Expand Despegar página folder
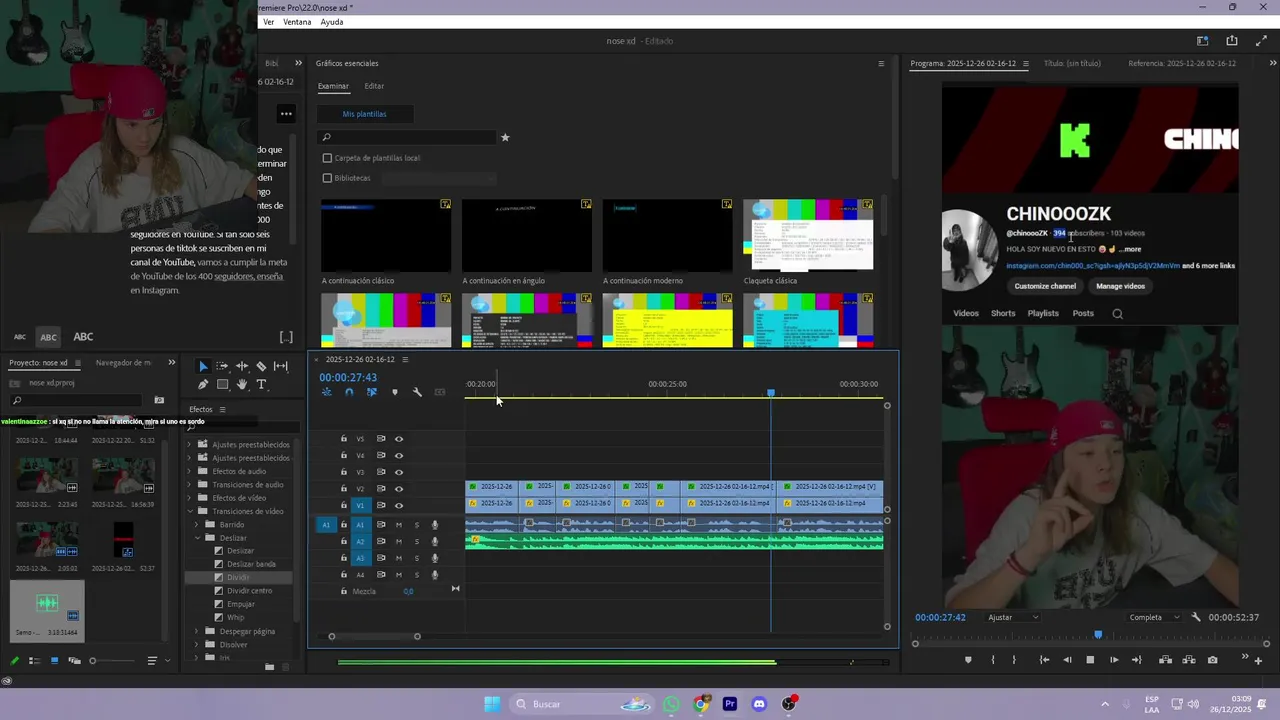The height and width of the screenshot is (720, 1280). click(x=197, y=631)
